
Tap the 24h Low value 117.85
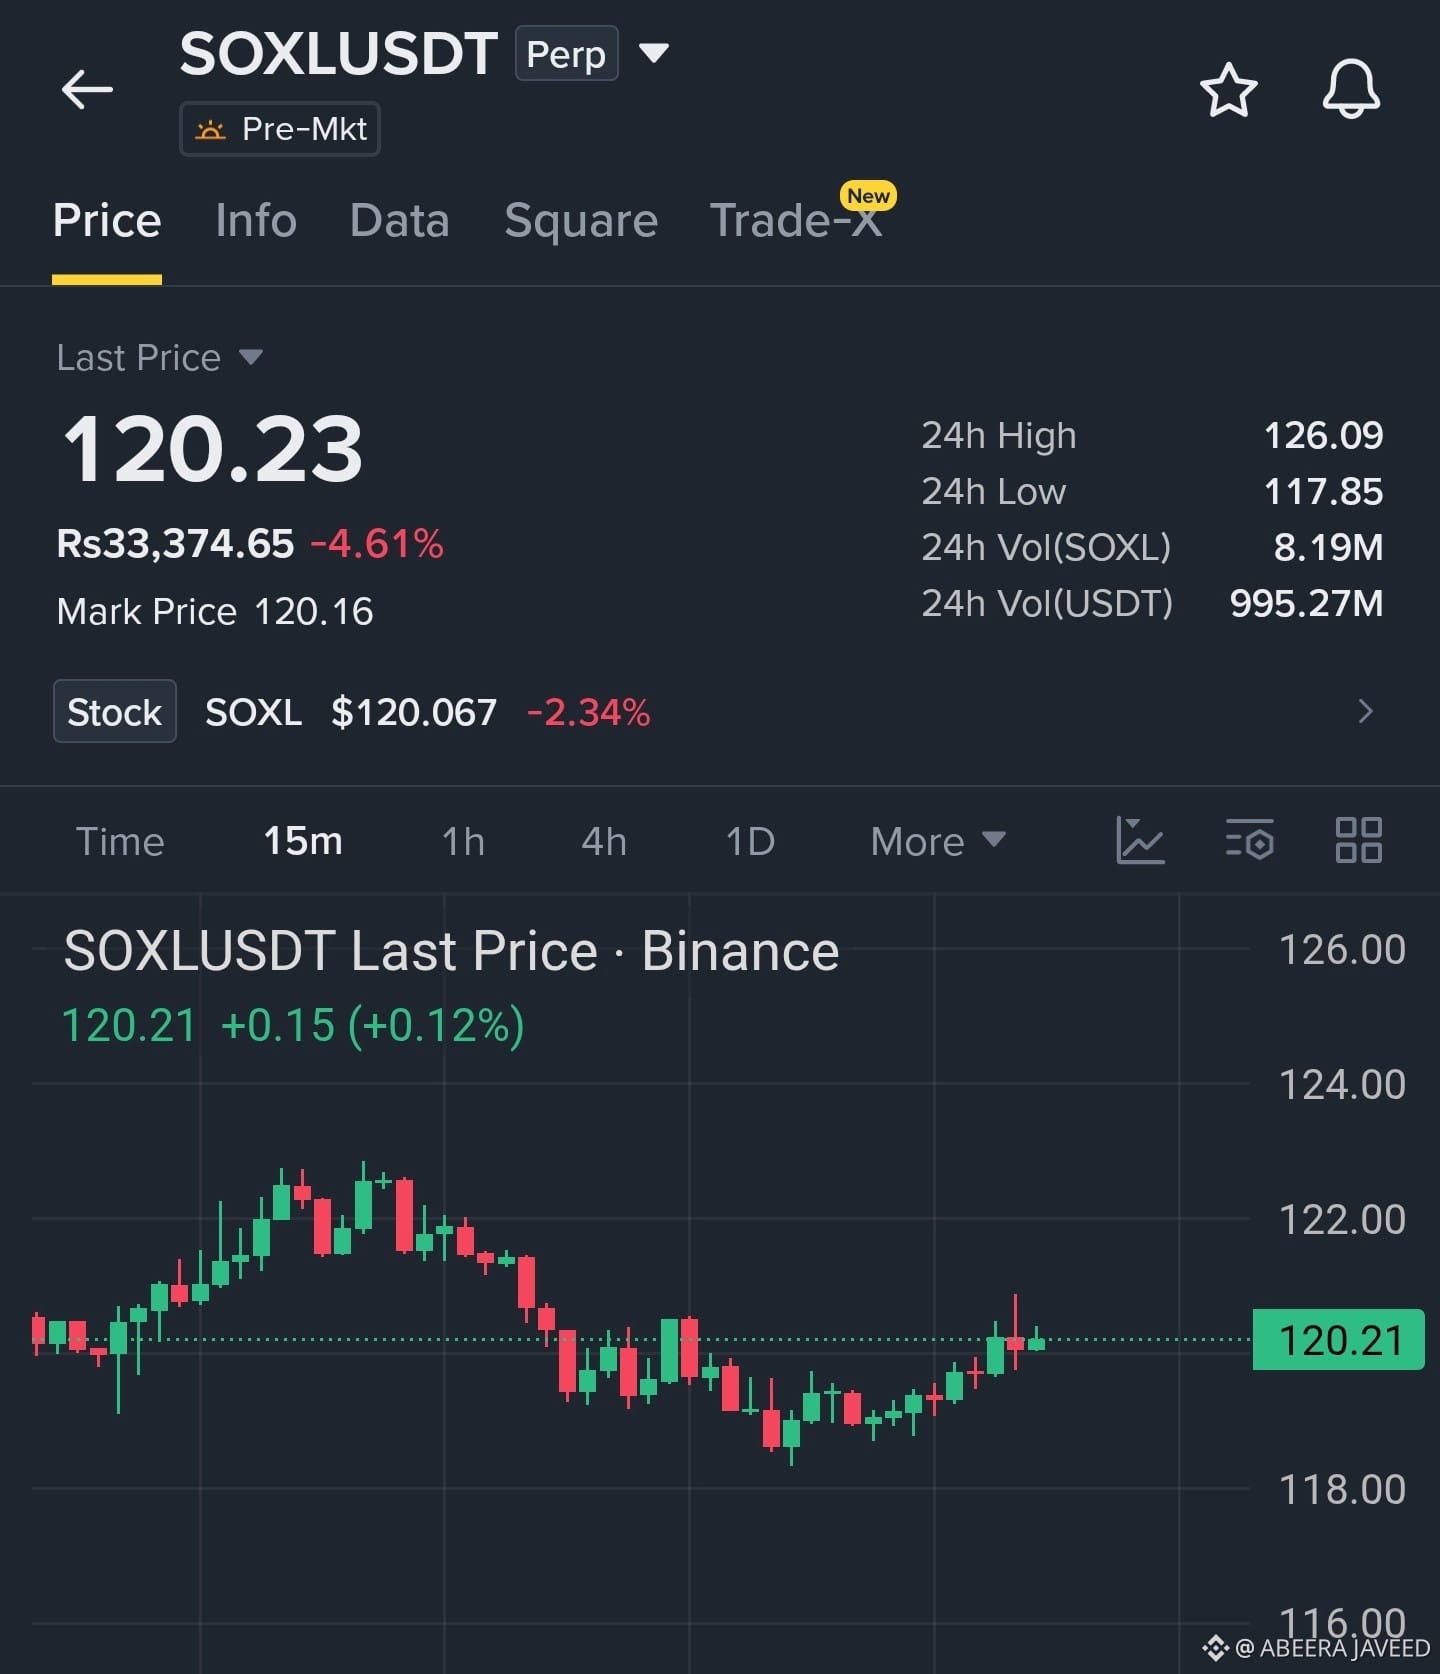[x=1323, y=491]
